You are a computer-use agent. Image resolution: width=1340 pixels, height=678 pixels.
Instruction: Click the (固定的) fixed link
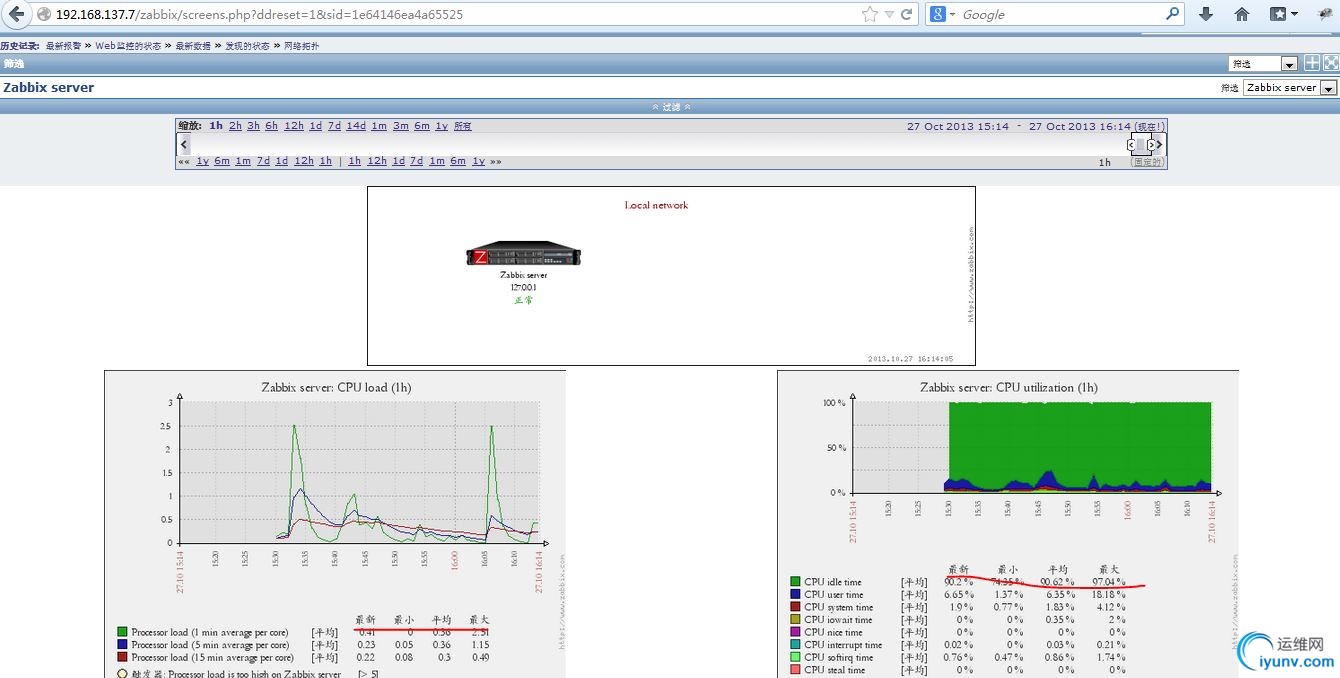coord(1148,162)
